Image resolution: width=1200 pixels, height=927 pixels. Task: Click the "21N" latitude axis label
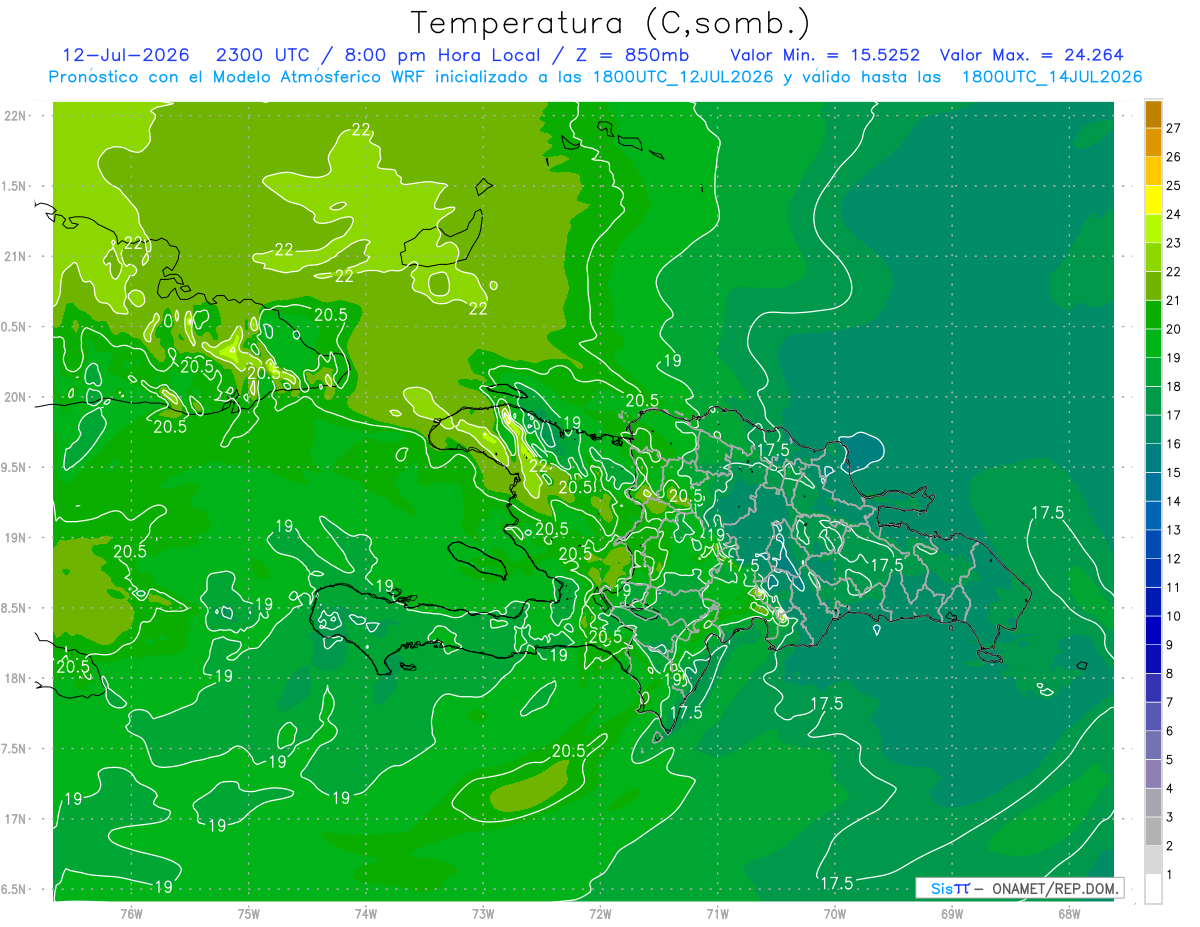pyautogui.click(x=16, y=256)
